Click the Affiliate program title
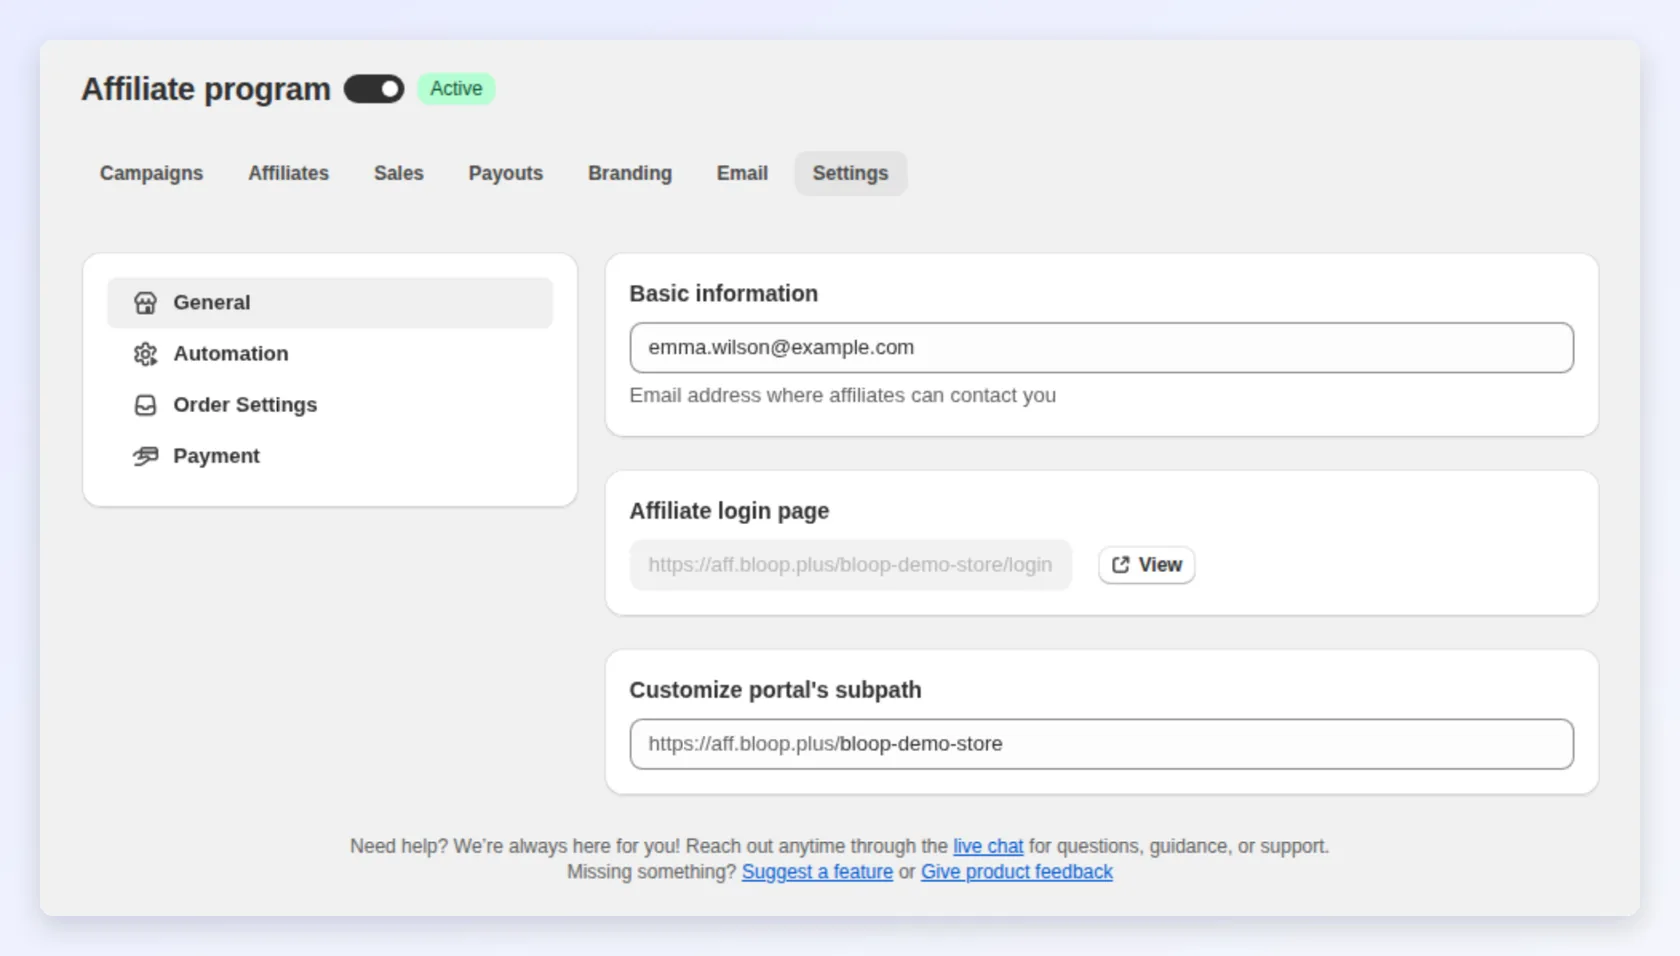 pyautogui.click(x=206, y=89)
